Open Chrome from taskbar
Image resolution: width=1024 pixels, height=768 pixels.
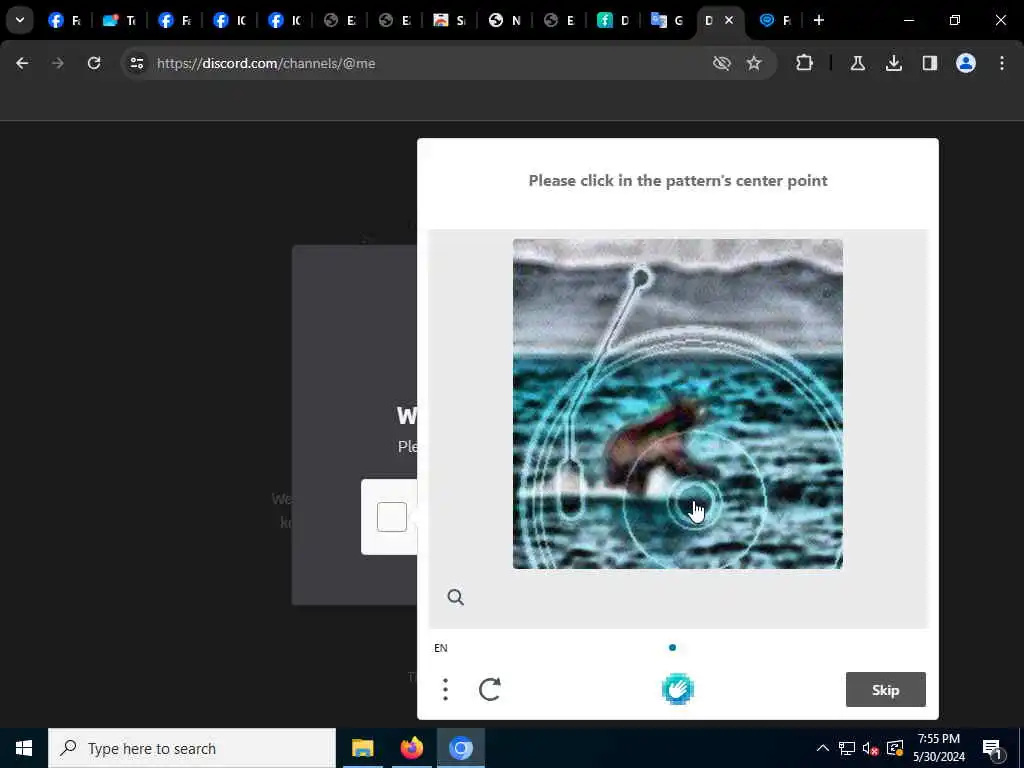pos(460,748)
